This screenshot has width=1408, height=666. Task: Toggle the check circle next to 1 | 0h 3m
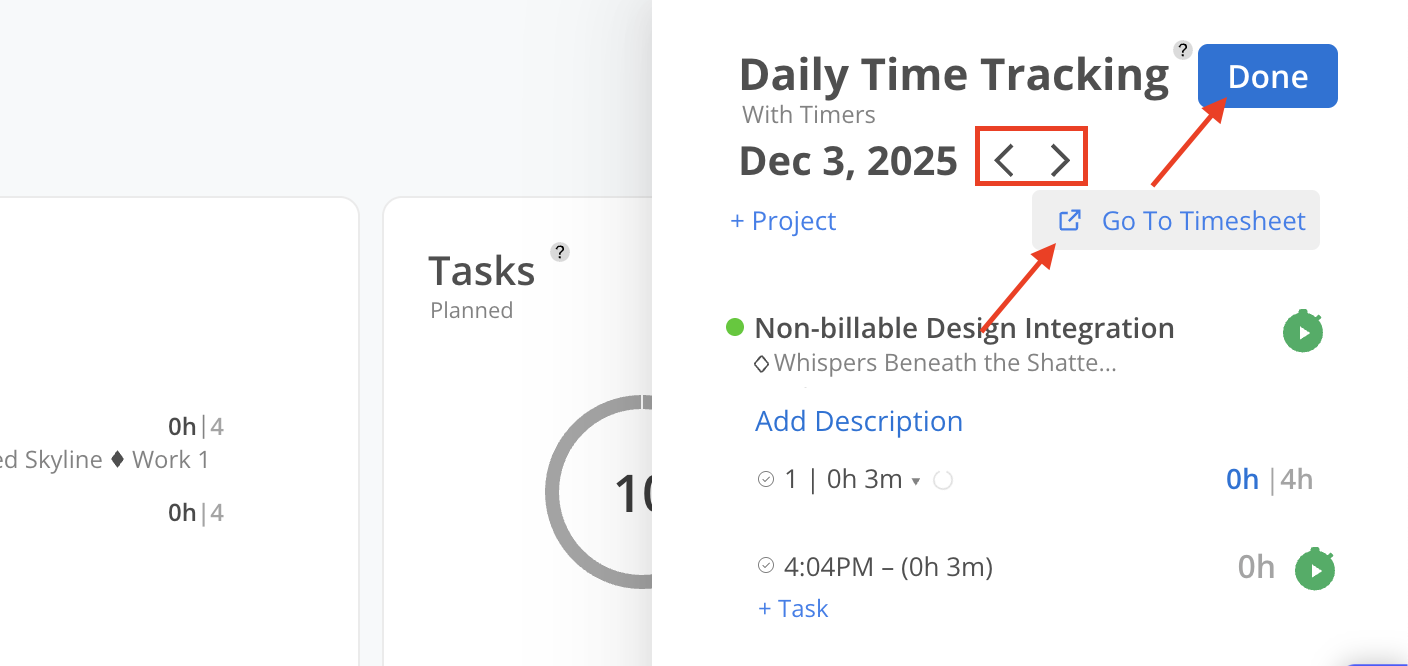tap(766, 480)
